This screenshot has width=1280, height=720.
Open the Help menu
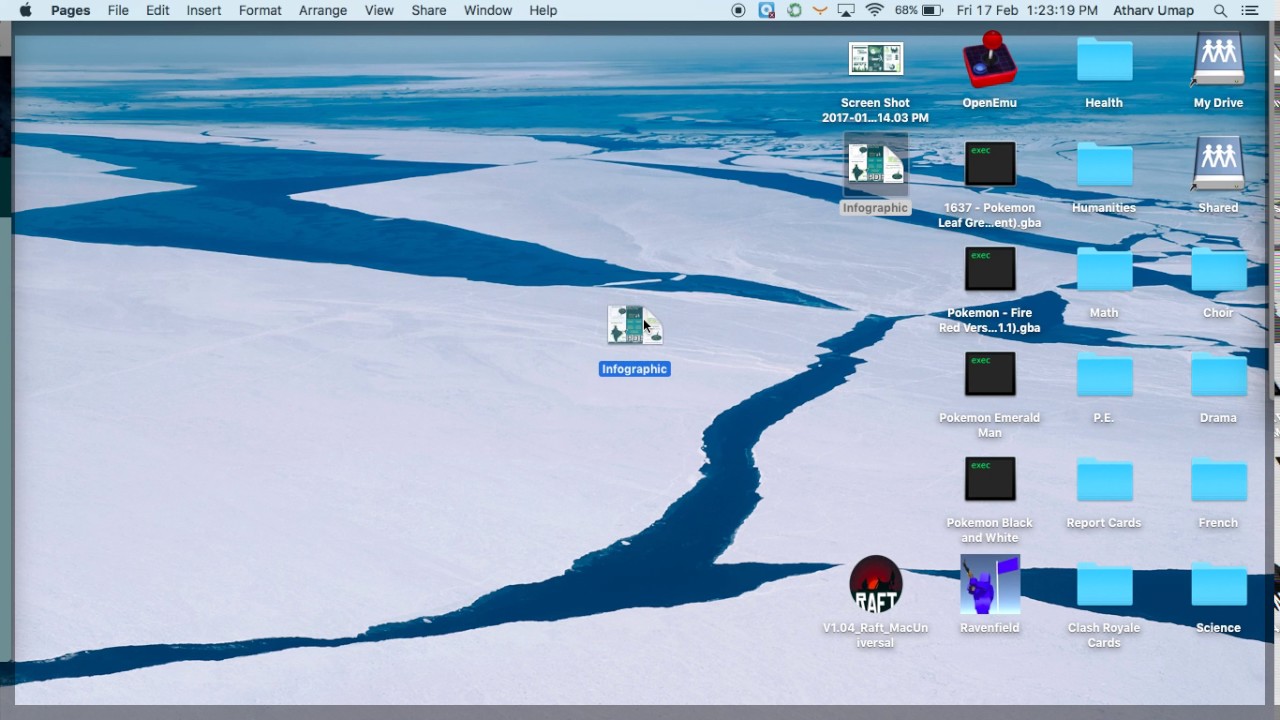[x=543, y=10]
